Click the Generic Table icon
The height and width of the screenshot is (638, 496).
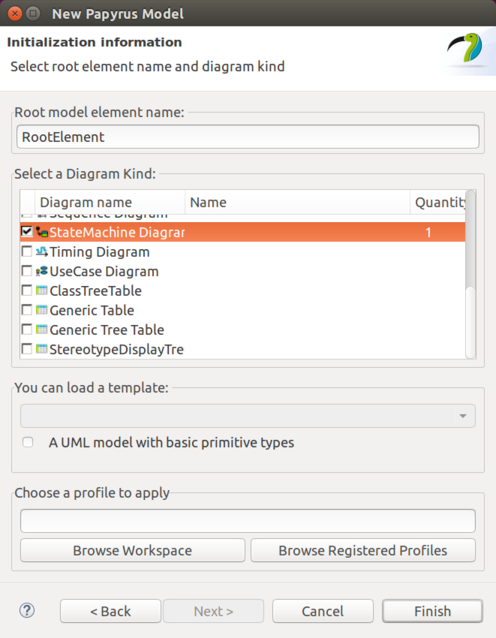pos(42,310)
